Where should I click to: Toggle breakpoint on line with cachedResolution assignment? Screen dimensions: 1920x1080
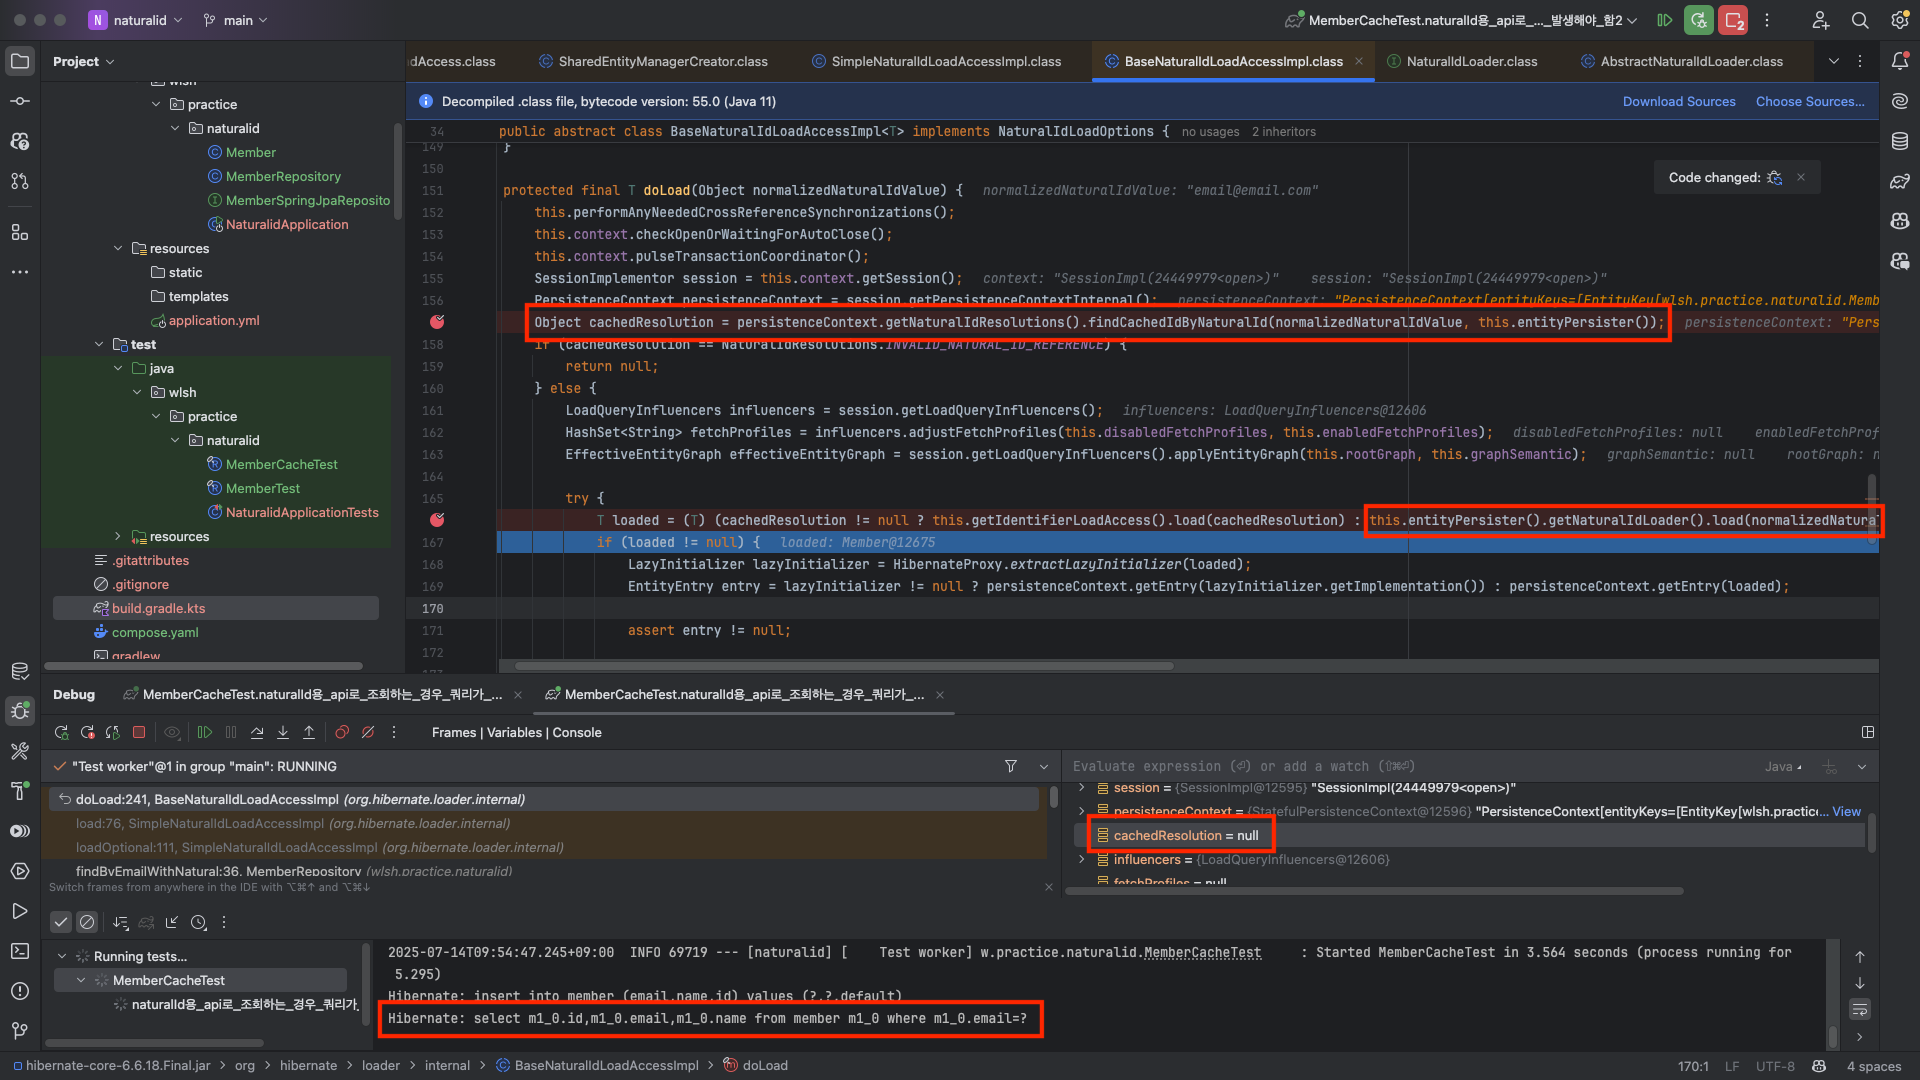click(437, 322)
